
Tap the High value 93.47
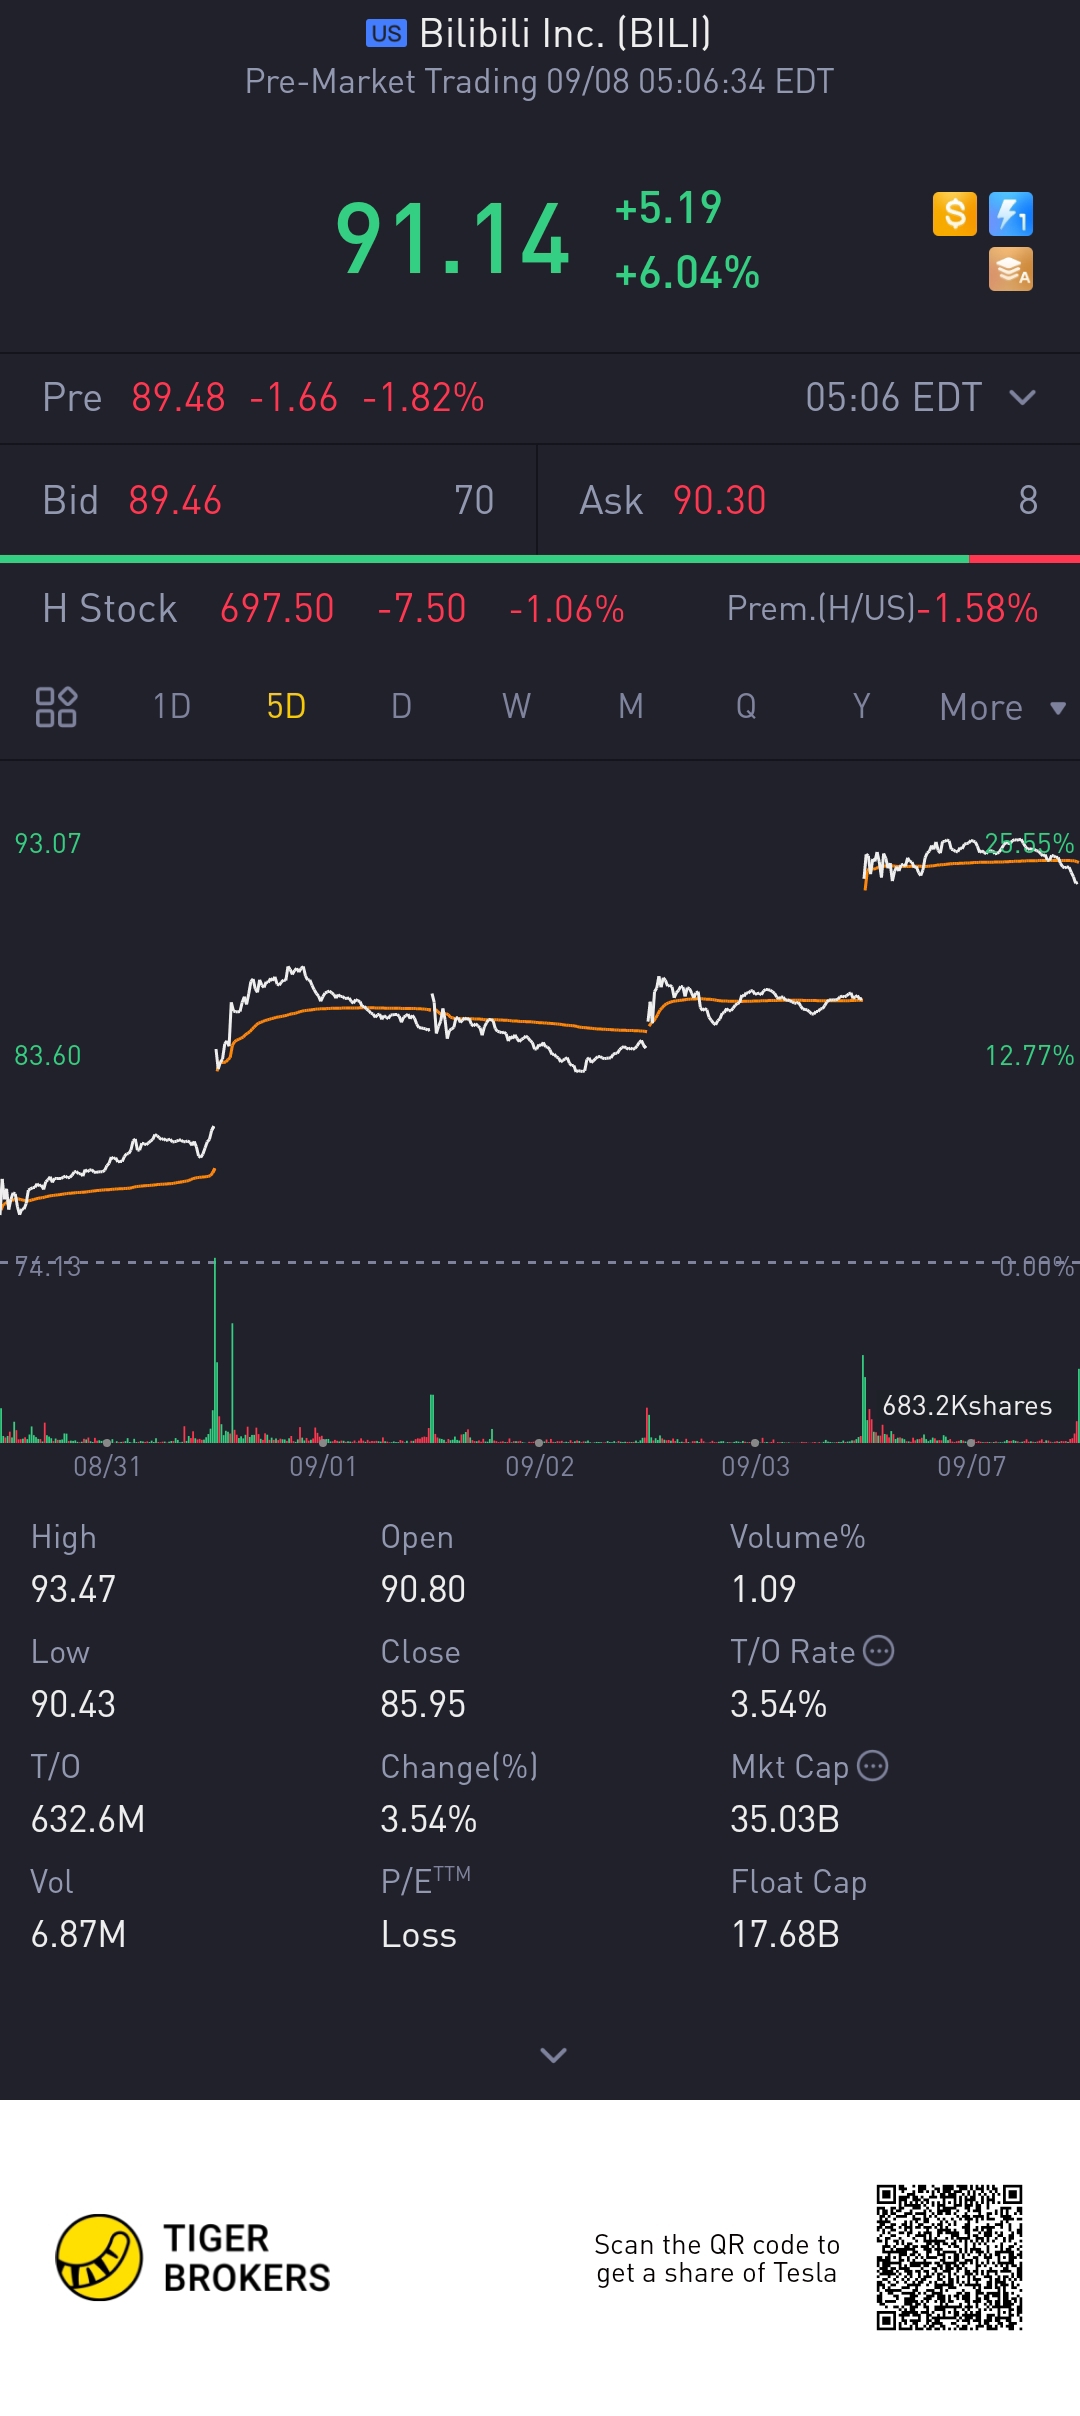[x=73, y=1590]
